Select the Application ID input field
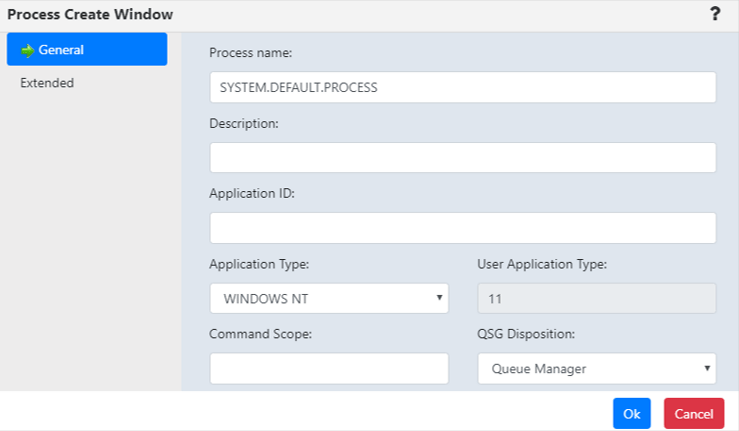739x431 pixels. [x=462, y=228]
